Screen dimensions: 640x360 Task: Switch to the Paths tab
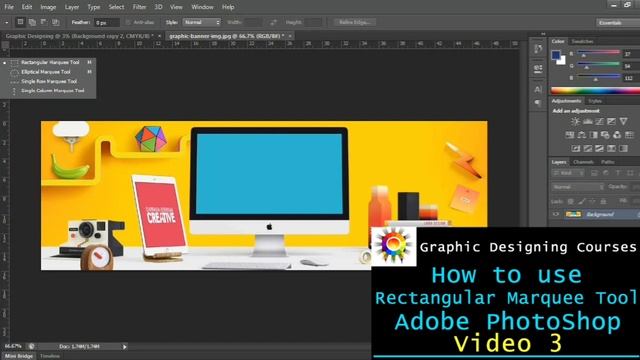[607, 162]
